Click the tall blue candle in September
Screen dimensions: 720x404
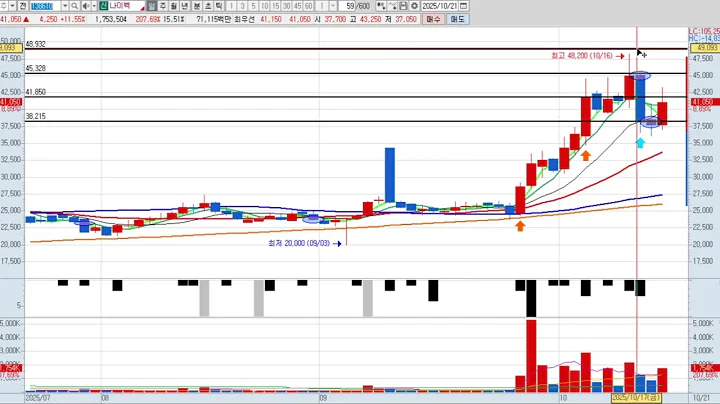tap(389, 175)
